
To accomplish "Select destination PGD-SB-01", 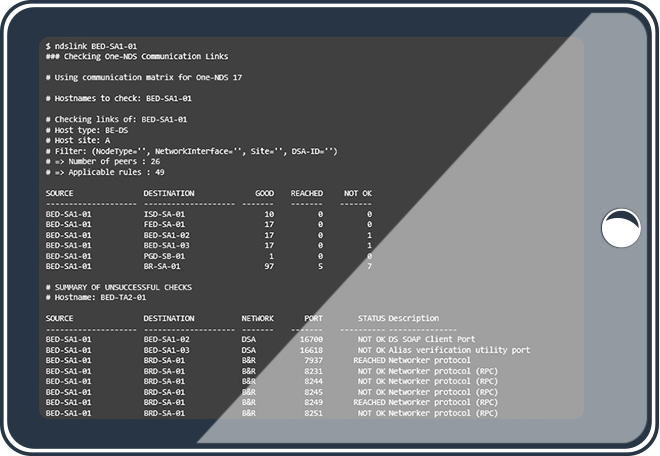I will click(x=164, y=256).
